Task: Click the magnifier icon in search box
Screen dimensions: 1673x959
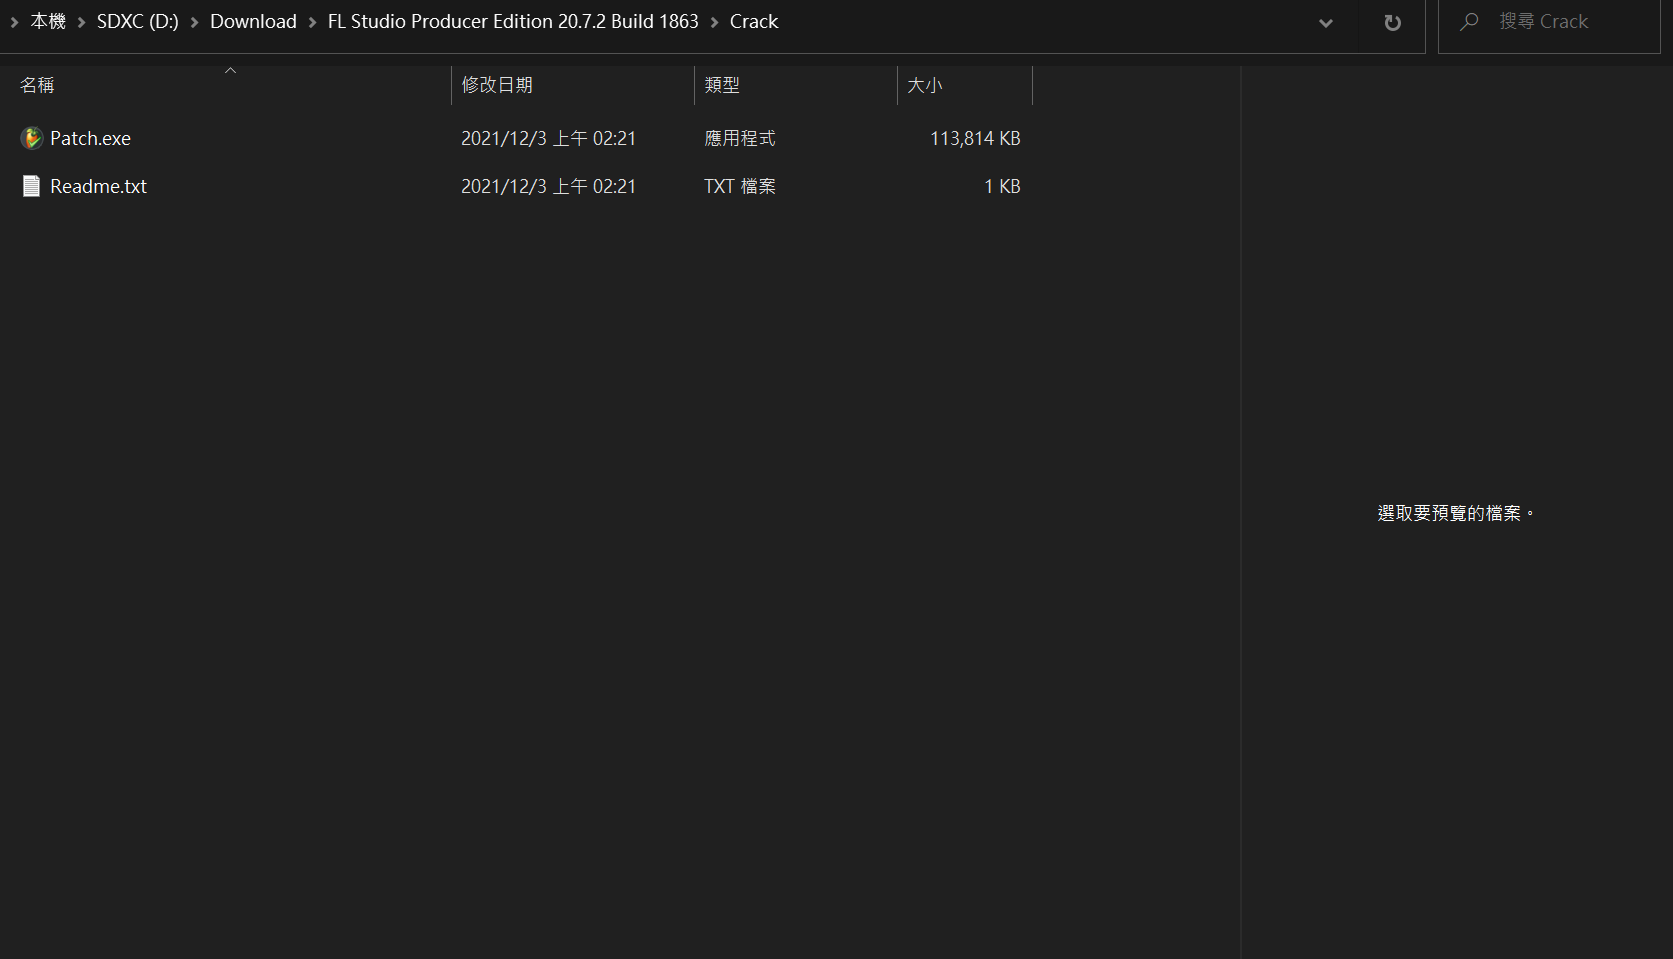Action: [x=1468, y=22]
